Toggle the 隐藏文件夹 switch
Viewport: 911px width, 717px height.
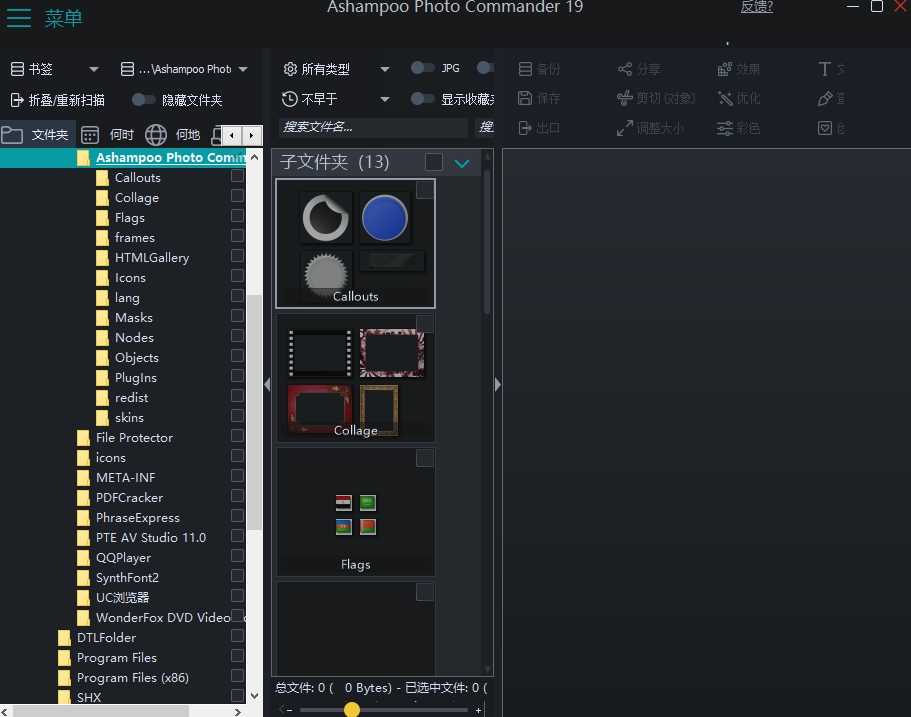click(x=144, y=100)
